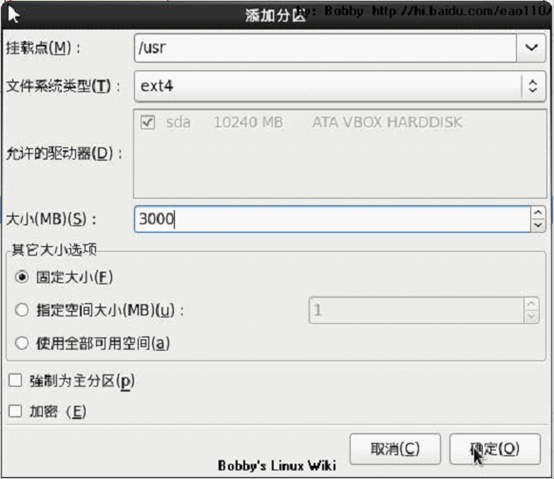
Task: Click the 允许的驱动器(D) label
Action: pos(64,153)
